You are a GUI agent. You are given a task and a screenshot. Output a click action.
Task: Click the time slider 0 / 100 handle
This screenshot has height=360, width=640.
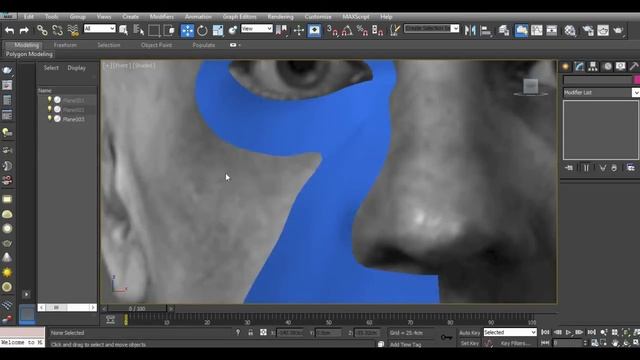pos(137,309)
